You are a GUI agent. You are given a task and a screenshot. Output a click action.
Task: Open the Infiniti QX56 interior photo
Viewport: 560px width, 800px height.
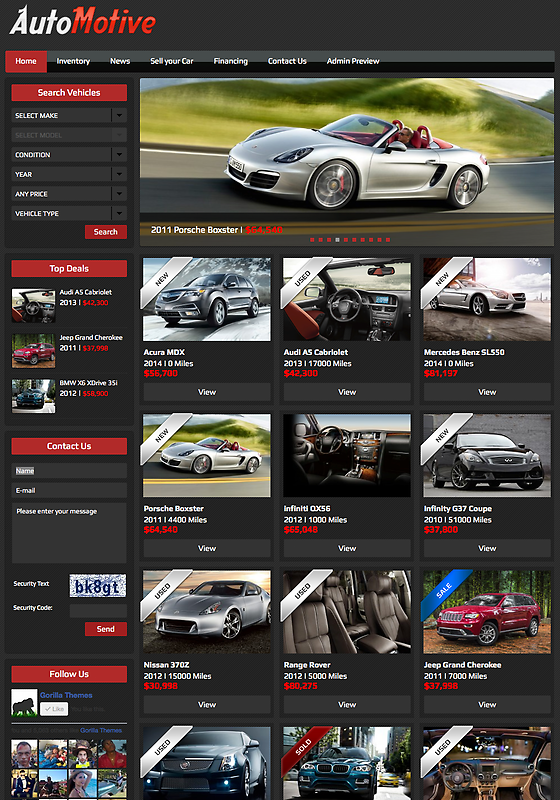pos(347,455)
